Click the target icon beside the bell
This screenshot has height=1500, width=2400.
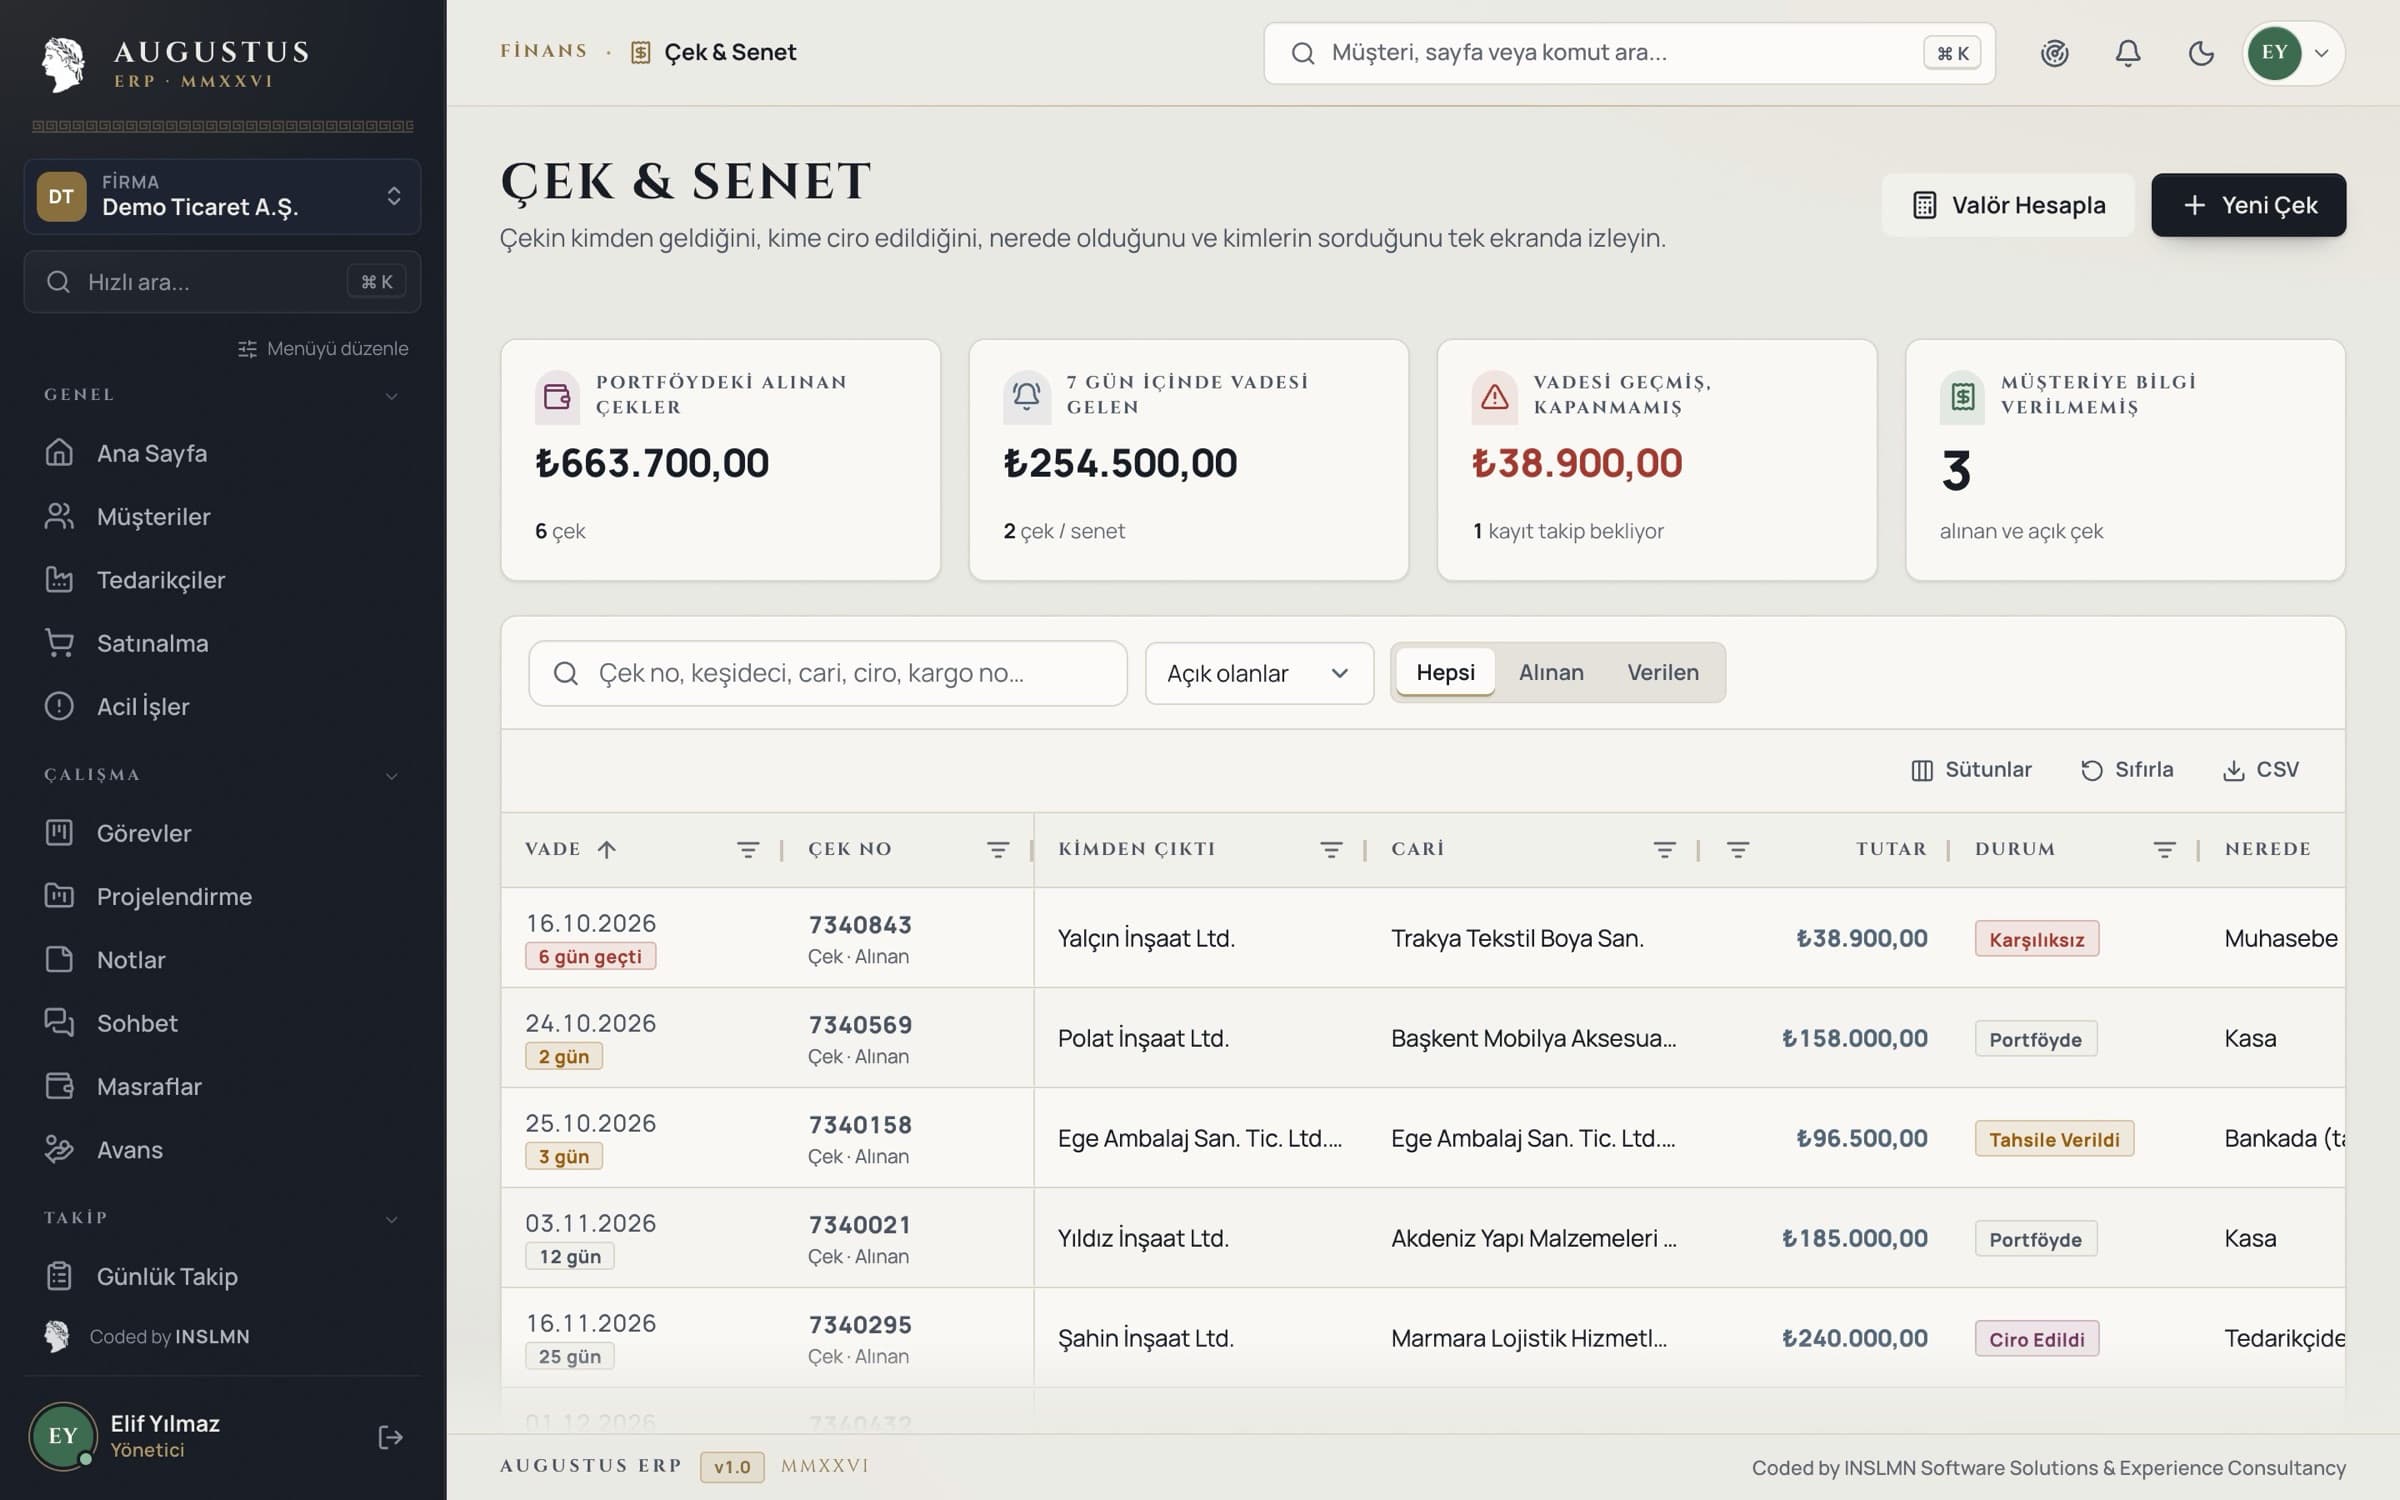2054,53
